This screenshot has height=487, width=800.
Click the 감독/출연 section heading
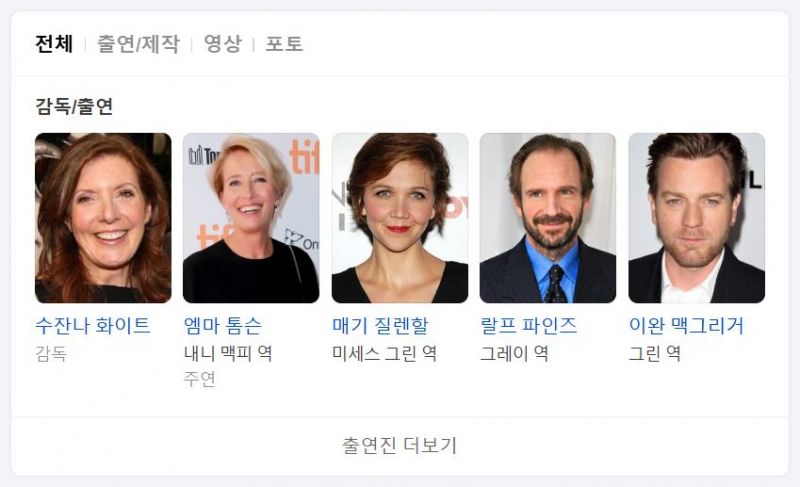[x=74, y=107]
